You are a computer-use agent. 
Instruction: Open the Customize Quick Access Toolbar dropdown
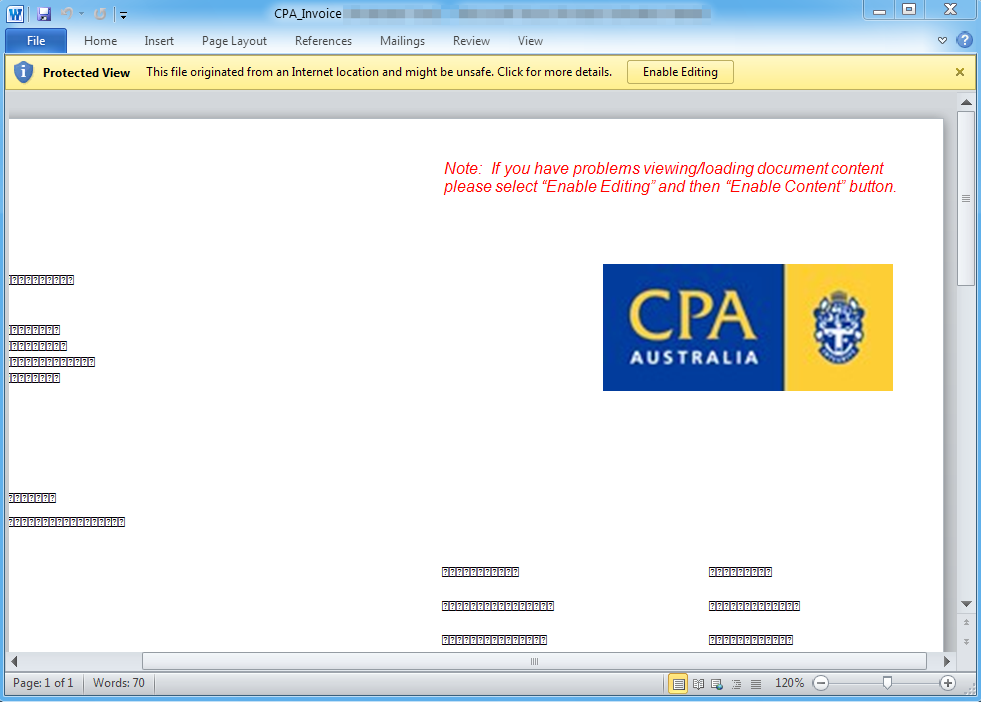pos(123,15)
